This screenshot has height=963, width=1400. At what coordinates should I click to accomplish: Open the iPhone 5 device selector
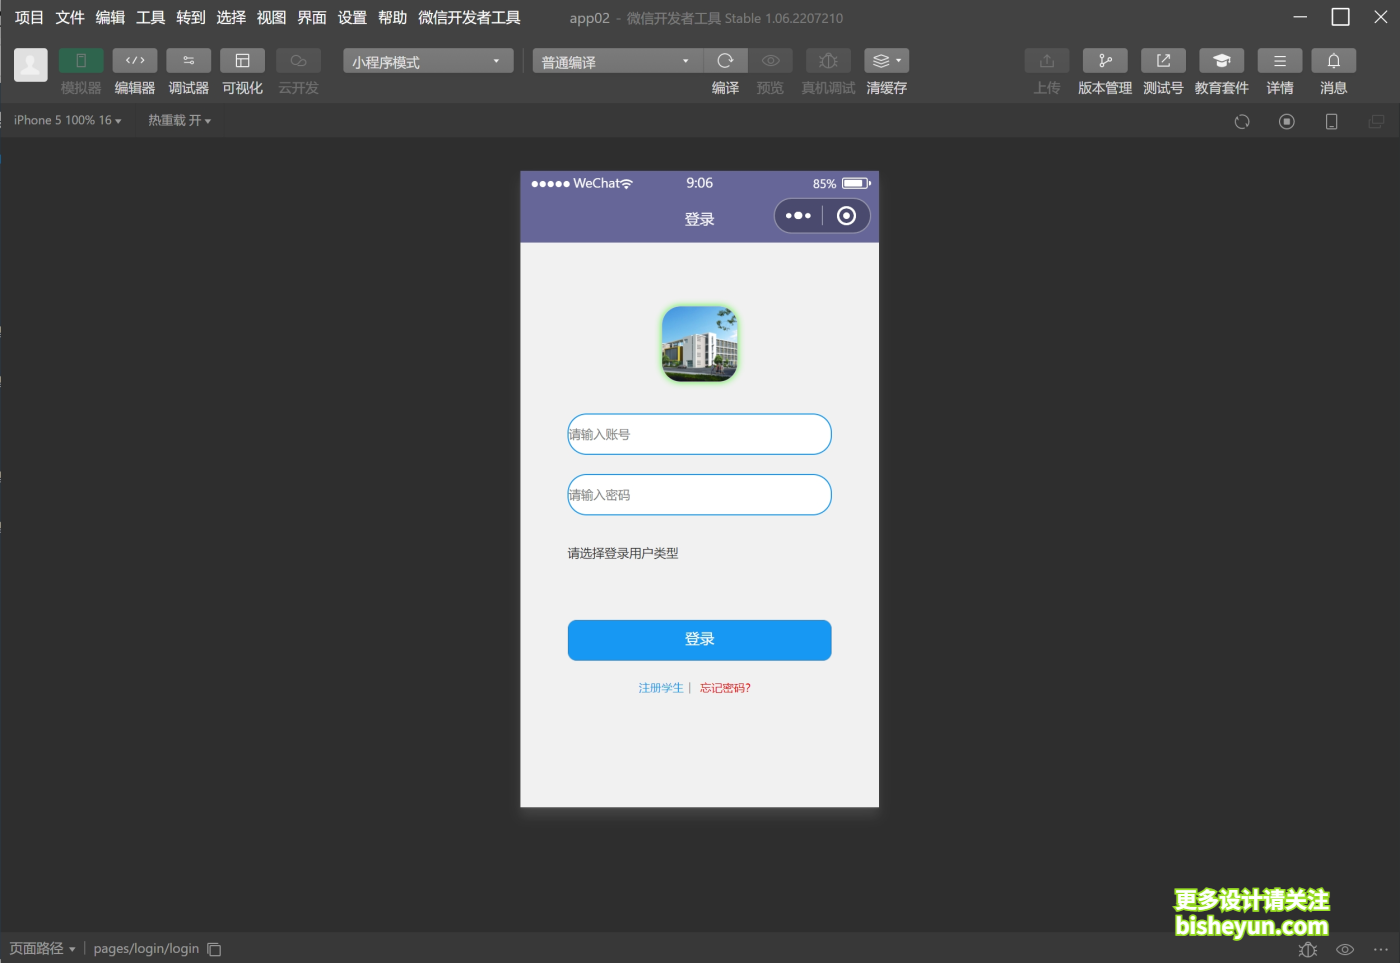[x=66, y=120]
